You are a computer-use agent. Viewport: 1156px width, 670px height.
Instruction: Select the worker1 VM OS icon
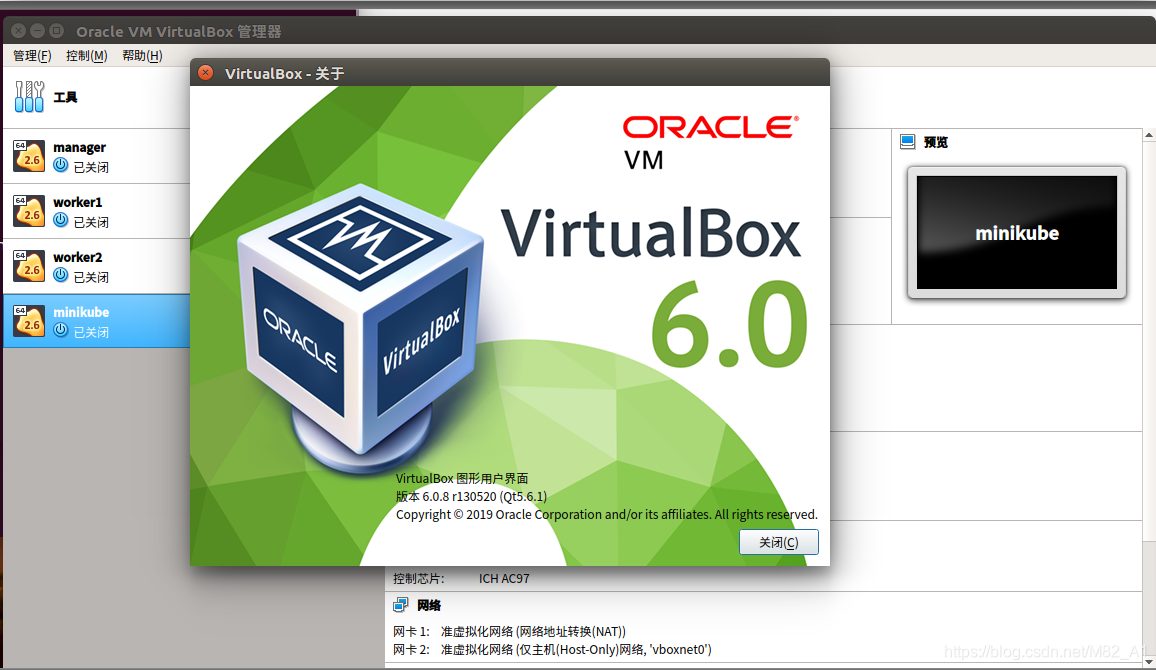(29, 211)
